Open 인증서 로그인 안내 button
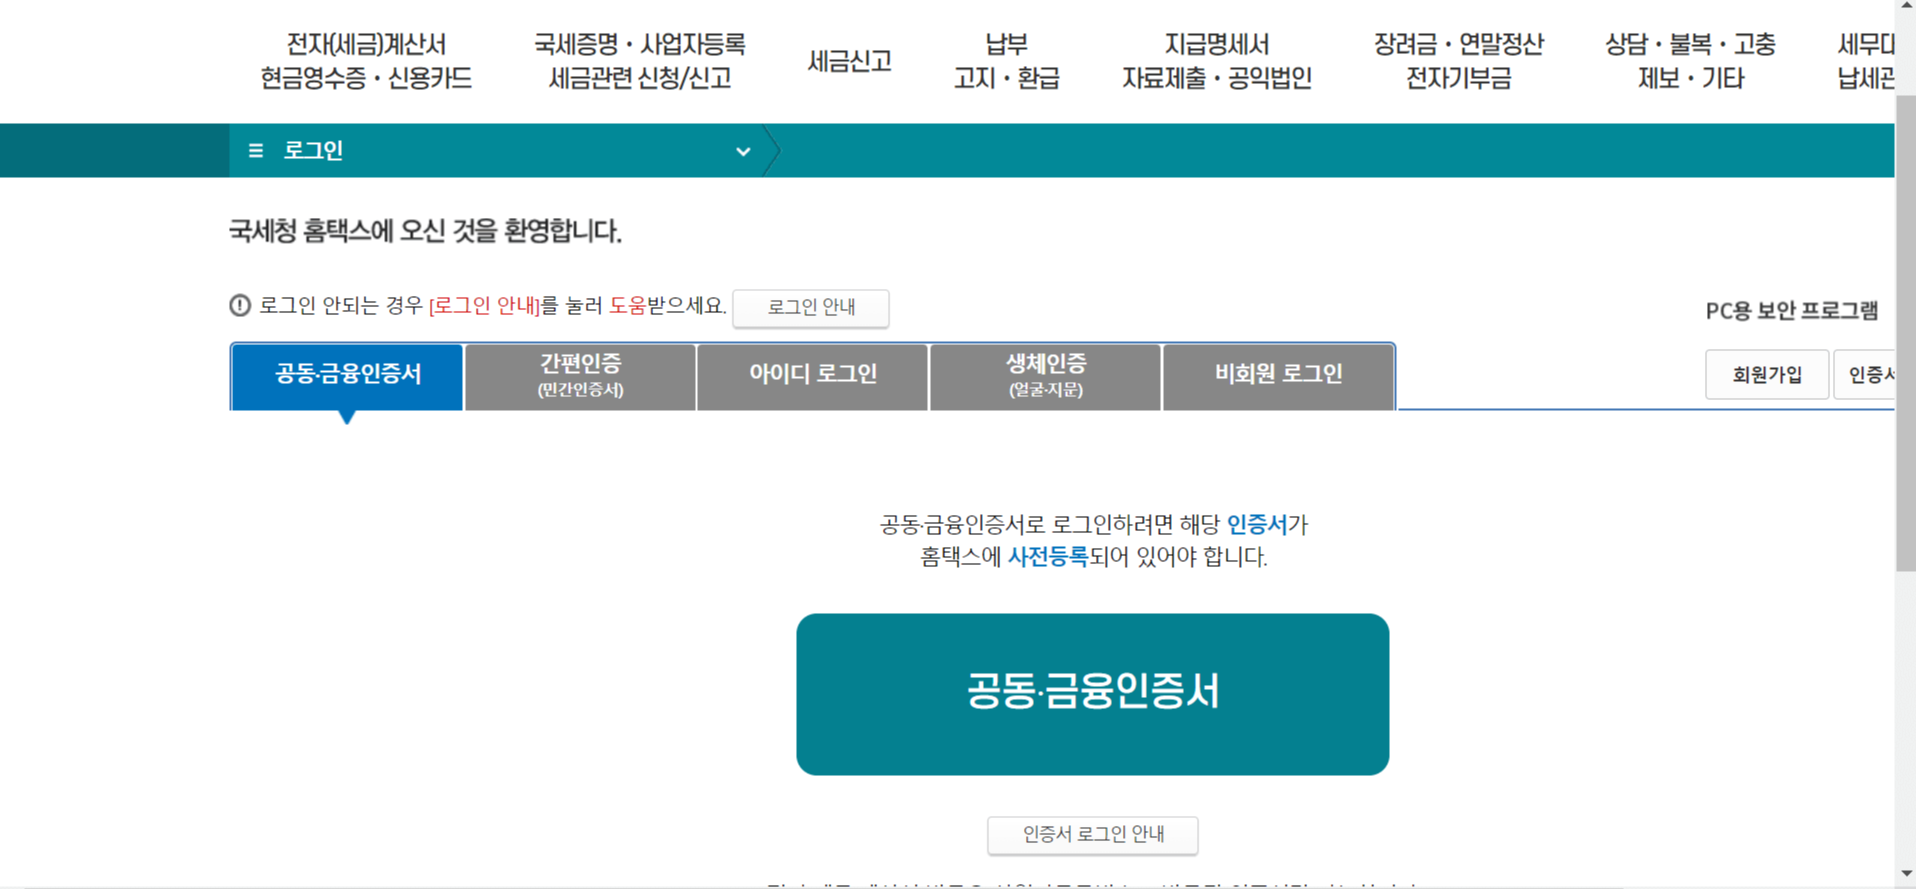This screenshot has width=1916, height=889. (1092, 835)
